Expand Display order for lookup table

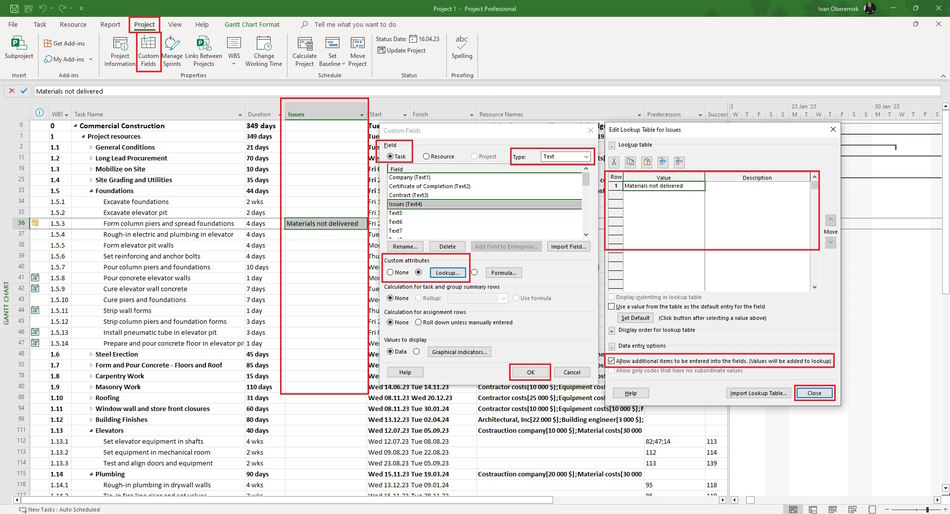coord(612,330)
